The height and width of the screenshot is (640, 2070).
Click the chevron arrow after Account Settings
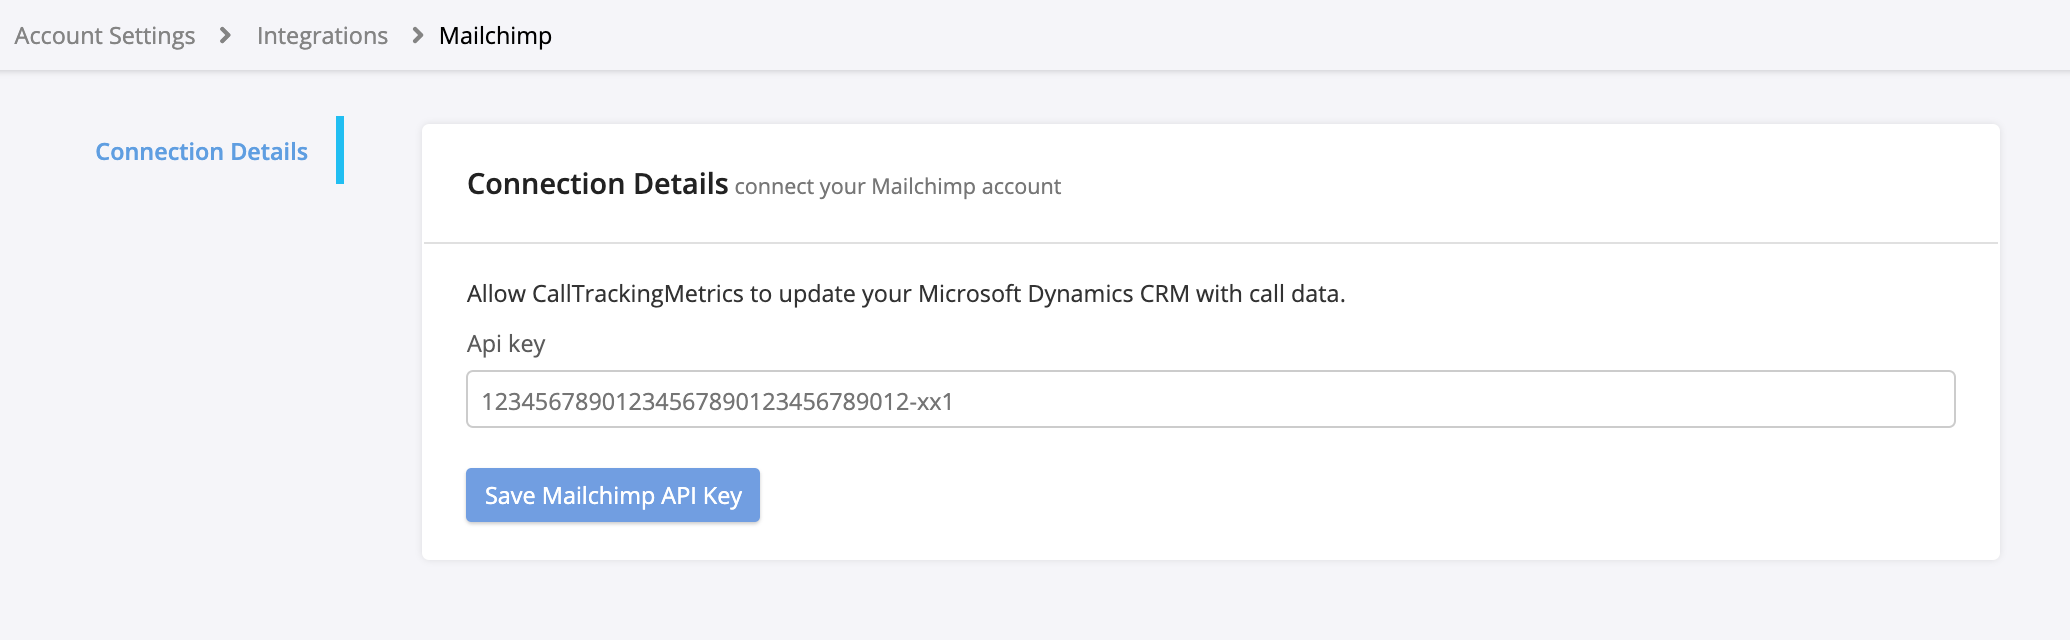coord(225,36)
